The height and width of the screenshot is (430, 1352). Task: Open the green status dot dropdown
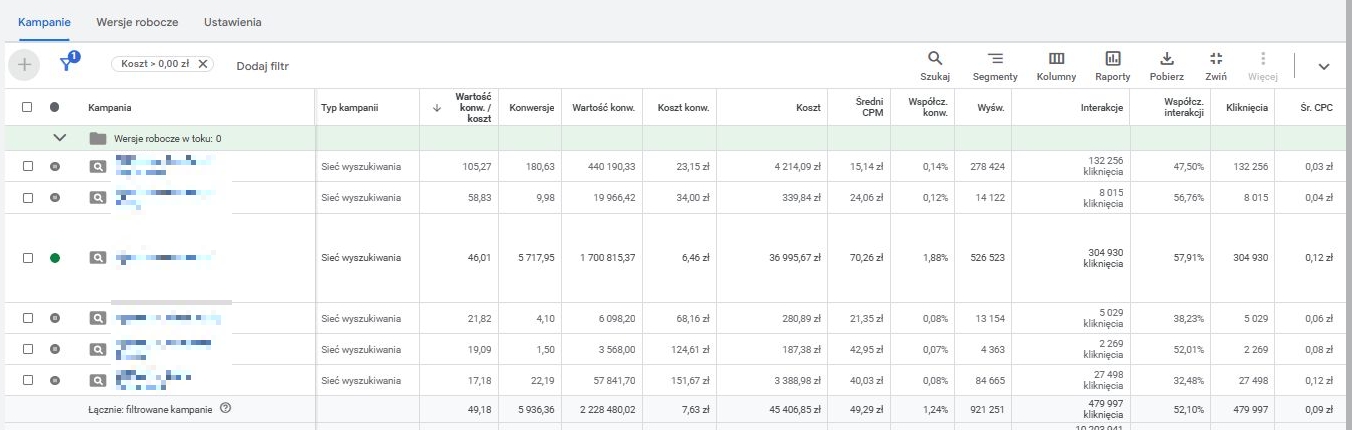[x=55, y=258]
